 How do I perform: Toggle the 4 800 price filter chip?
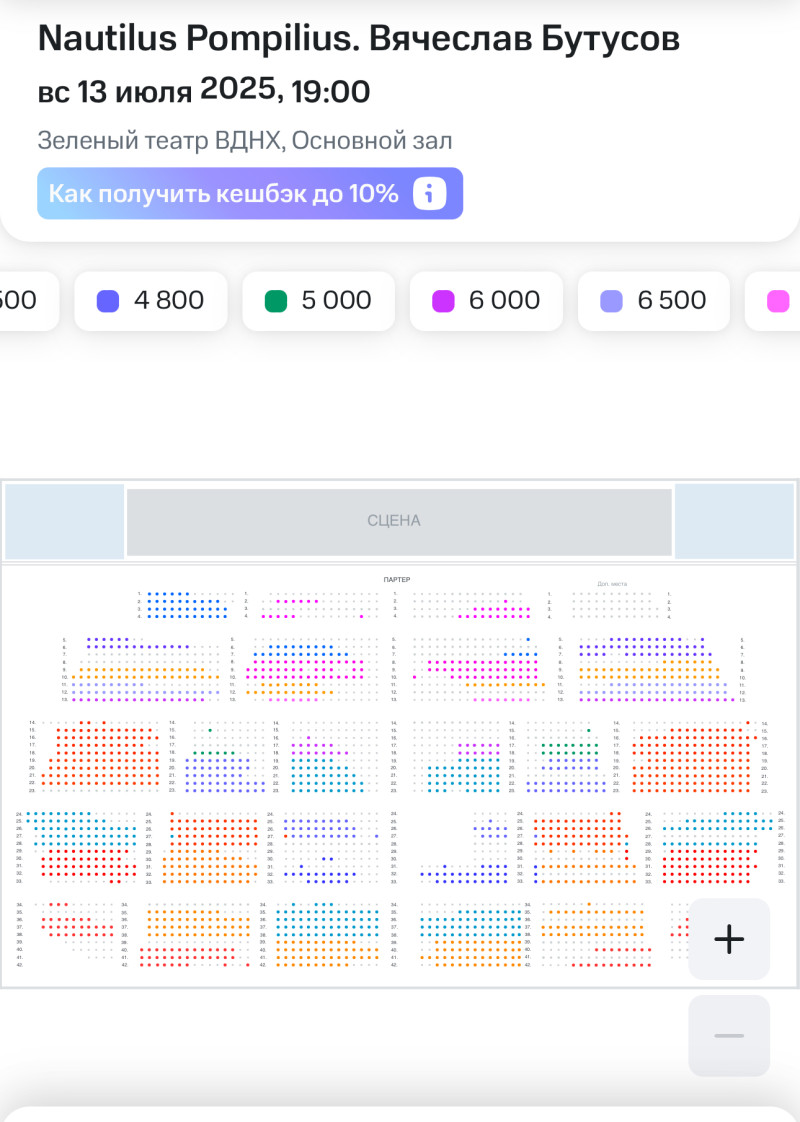coord(151,300)
